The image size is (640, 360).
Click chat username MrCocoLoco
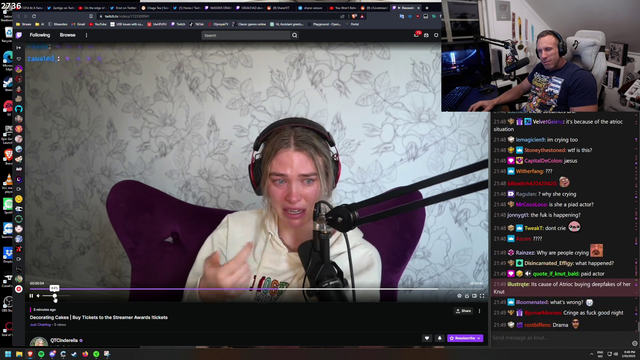click(x=531, y=204)
